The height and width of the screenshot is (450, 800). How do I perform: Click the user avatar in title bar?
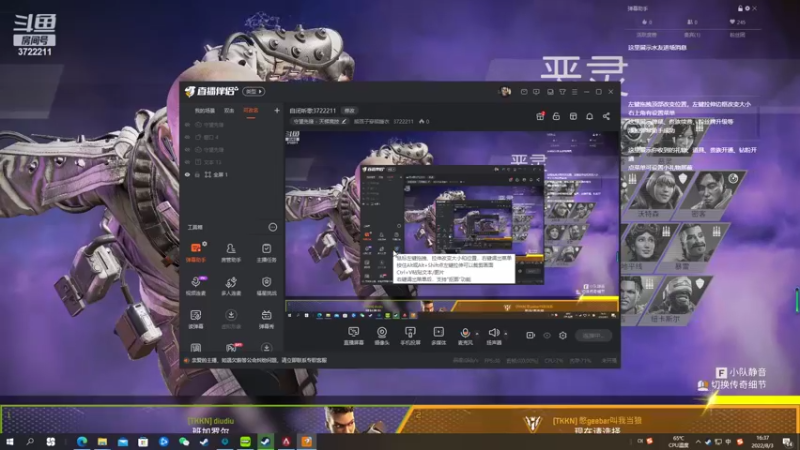[506, 91]
